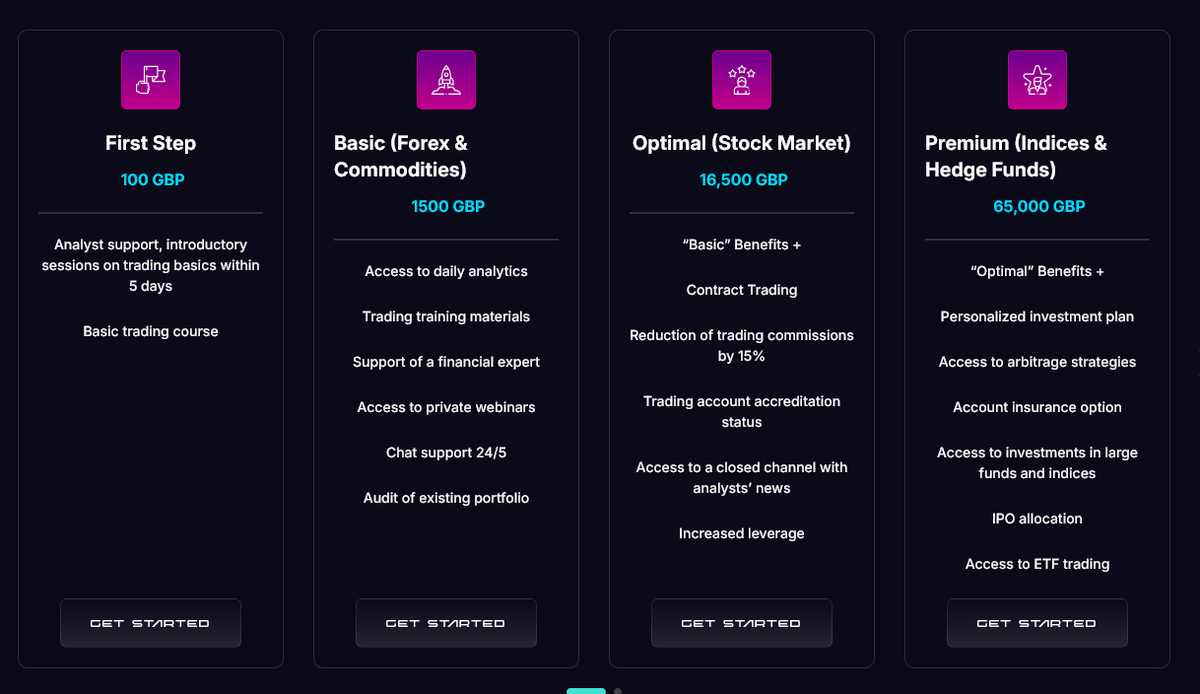Click GET STARTED on the Basic plan

click(446, 622)
